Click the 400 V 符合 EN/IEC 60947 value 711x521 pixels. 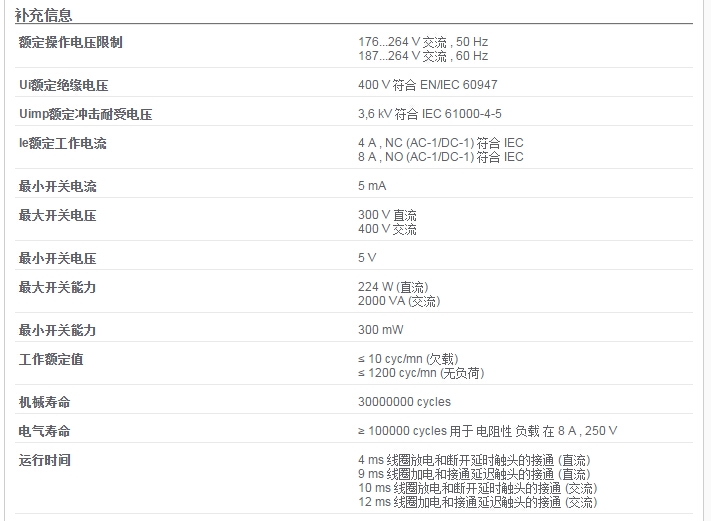click(428, 85)
